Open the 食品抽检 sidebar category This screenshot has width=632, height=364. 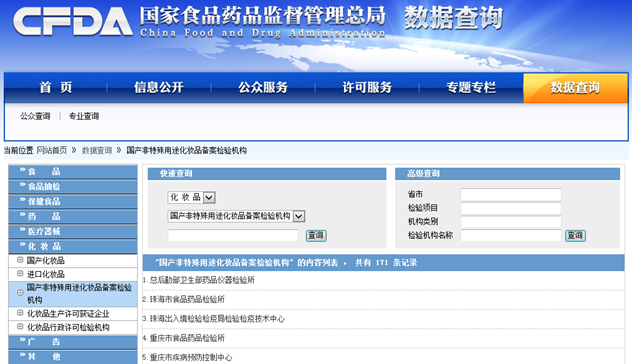(x=73, y=186)
